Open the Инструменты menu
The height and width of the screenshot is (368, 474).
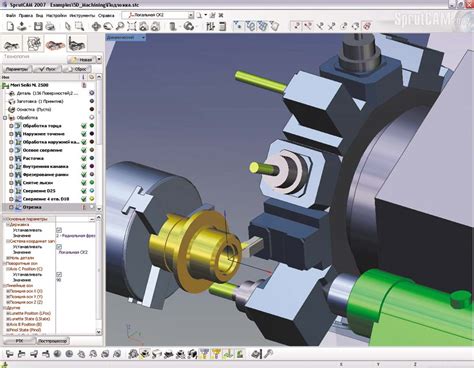pyautogui.click(x=82, y=15)
